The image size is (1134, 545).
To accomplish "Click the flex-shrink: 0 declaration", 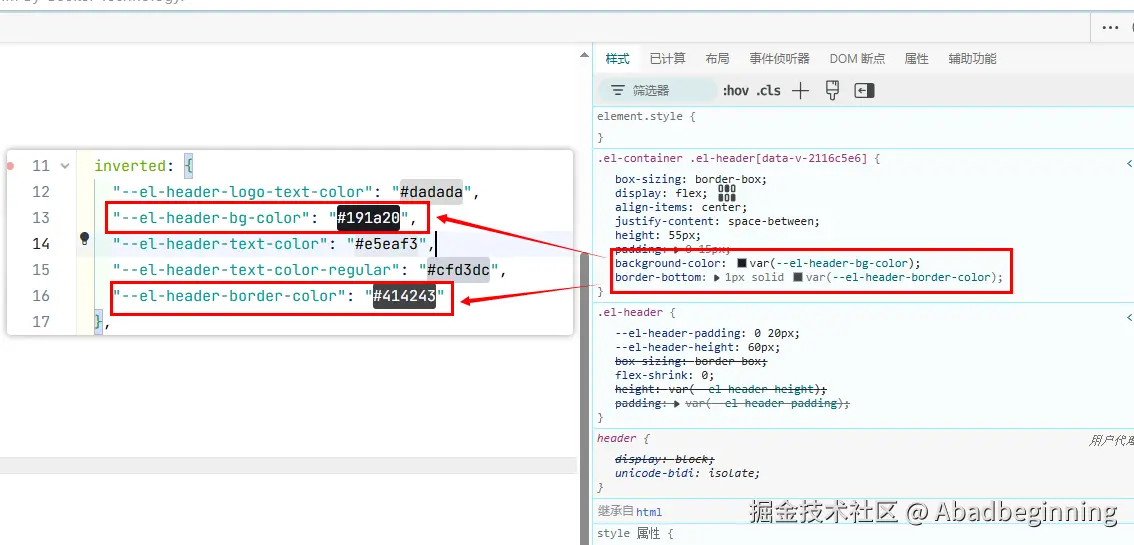I will [665, 375].
